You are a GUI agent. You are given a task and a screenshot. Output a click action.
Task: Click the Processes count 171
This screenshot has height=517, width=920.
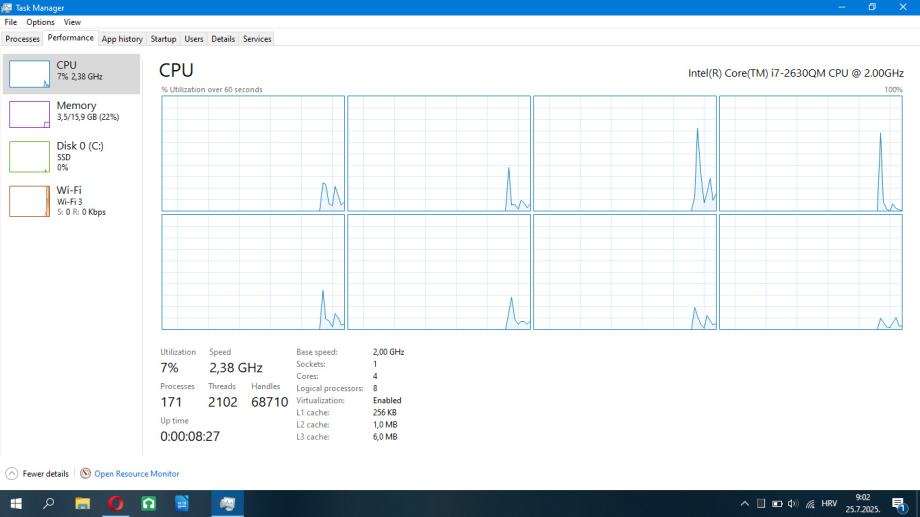point(171,402)
